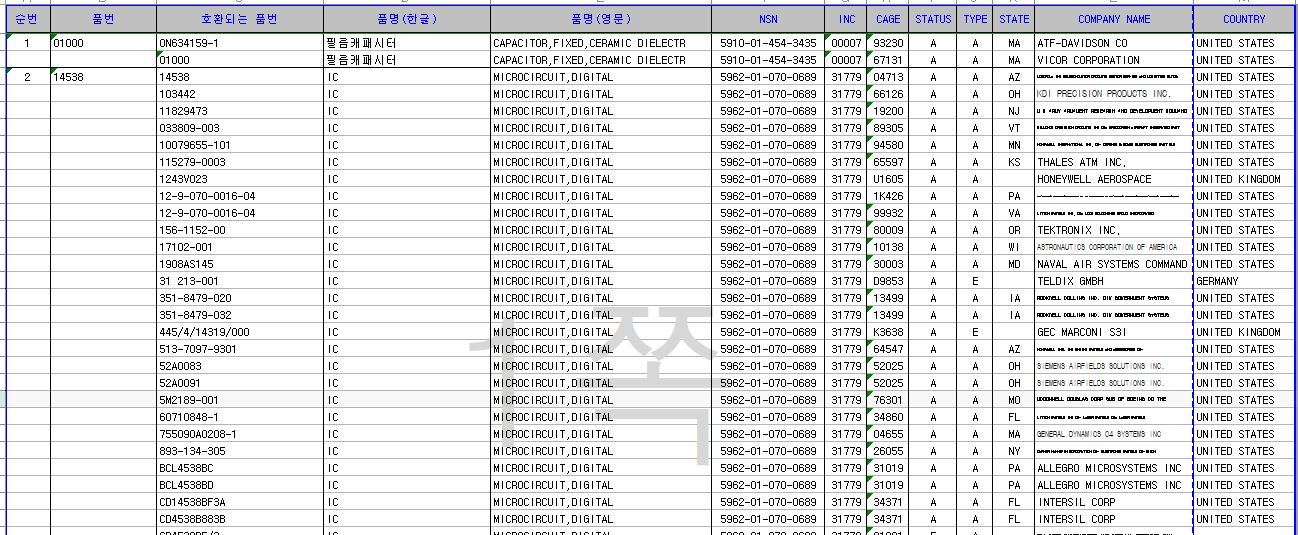The width and height of the screenshot is (1298, 535).
Task: Select part number cell 893-134-305
Action: tap(240, 451)
